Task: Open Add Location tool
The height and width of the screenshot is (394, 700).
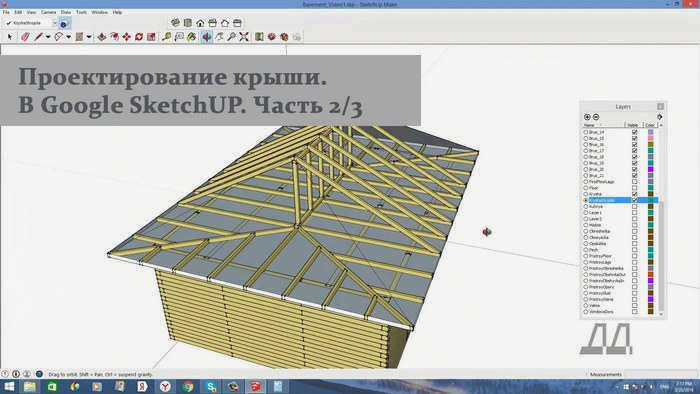Action: click(x=259, y=37)
